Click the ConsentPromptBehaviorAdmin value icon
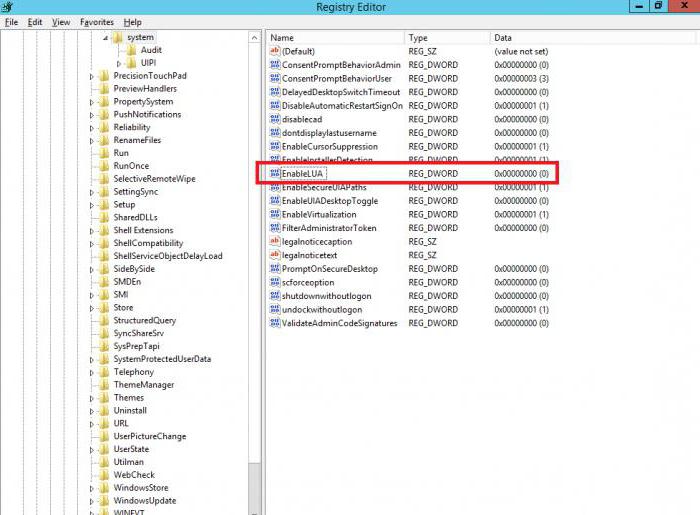700x515 pixels. point(274,65)
